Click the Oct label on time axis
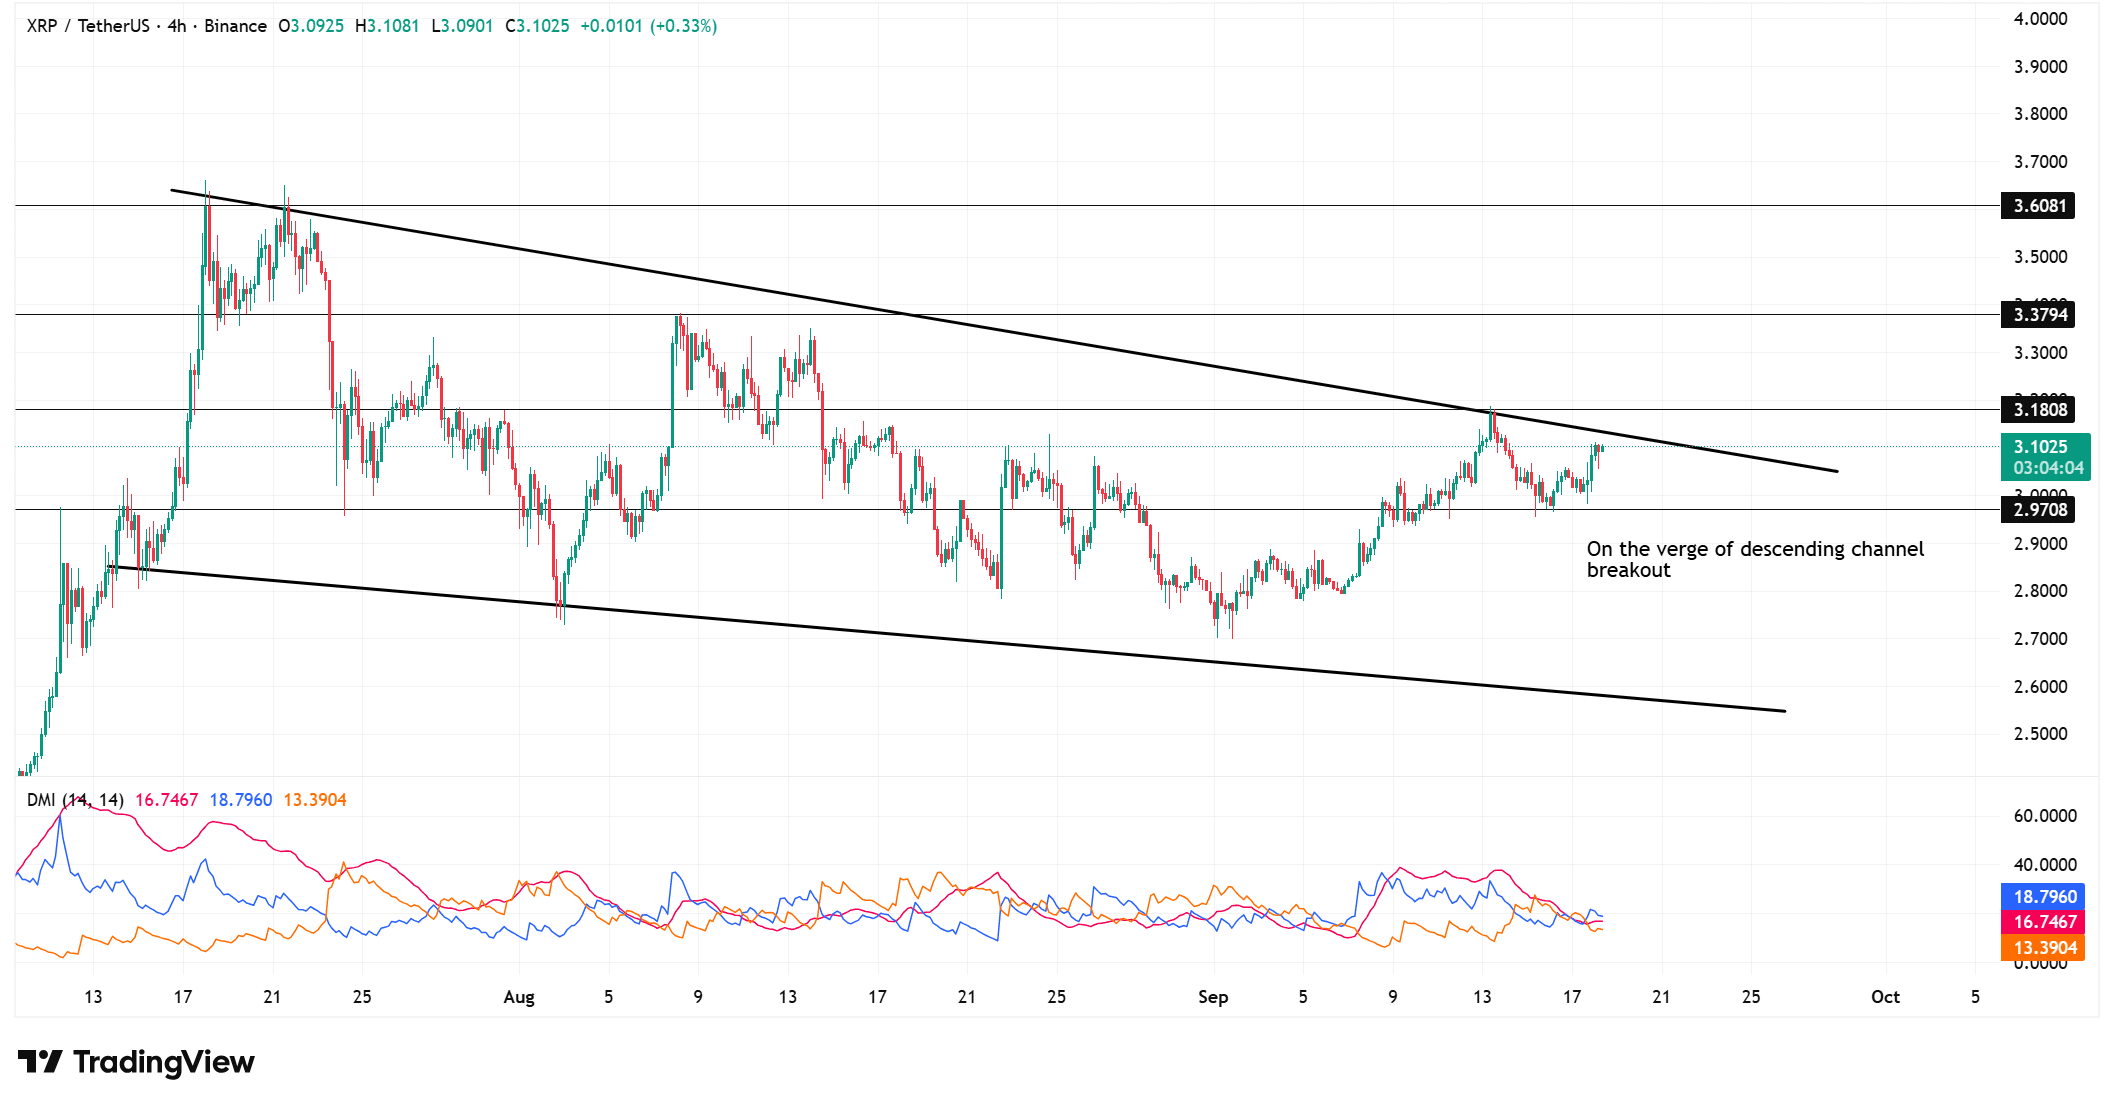Screen dimensions: 2114x1106 pos(1884,997)
